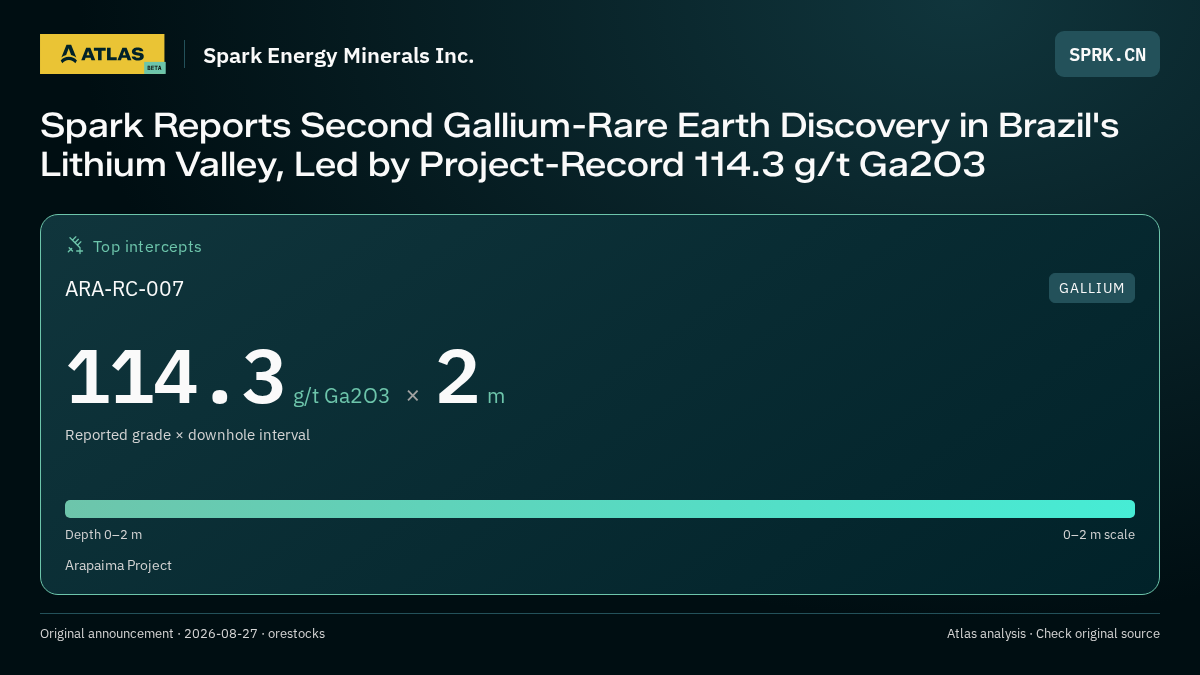
Task: Click 'Original announcement · 2026-08-27 · orestocks' footer
Action: click(182, 633)
